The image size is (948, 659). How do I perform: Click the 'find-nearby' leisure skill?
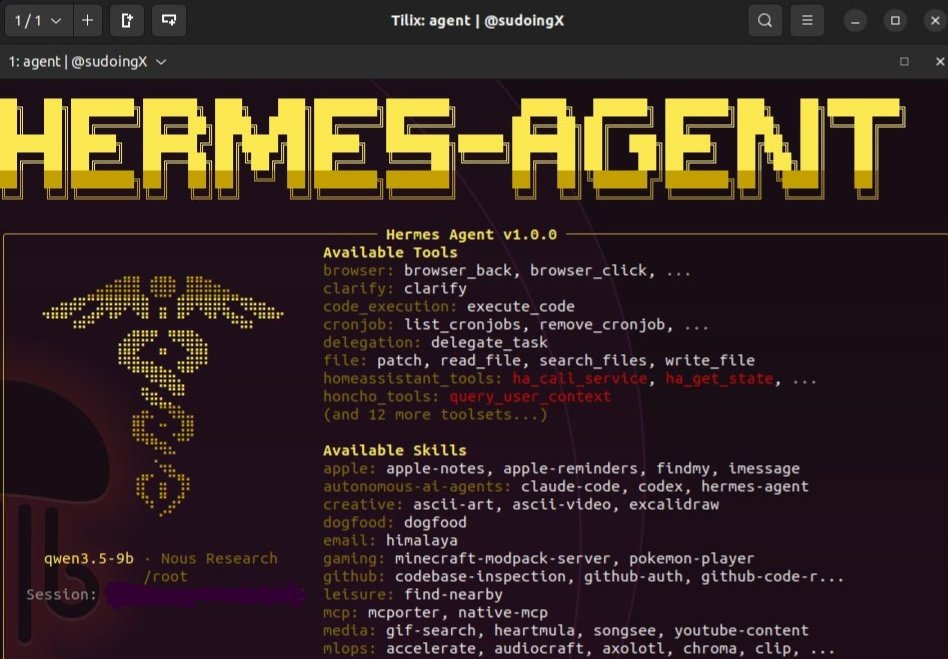[x=453, y=595]
